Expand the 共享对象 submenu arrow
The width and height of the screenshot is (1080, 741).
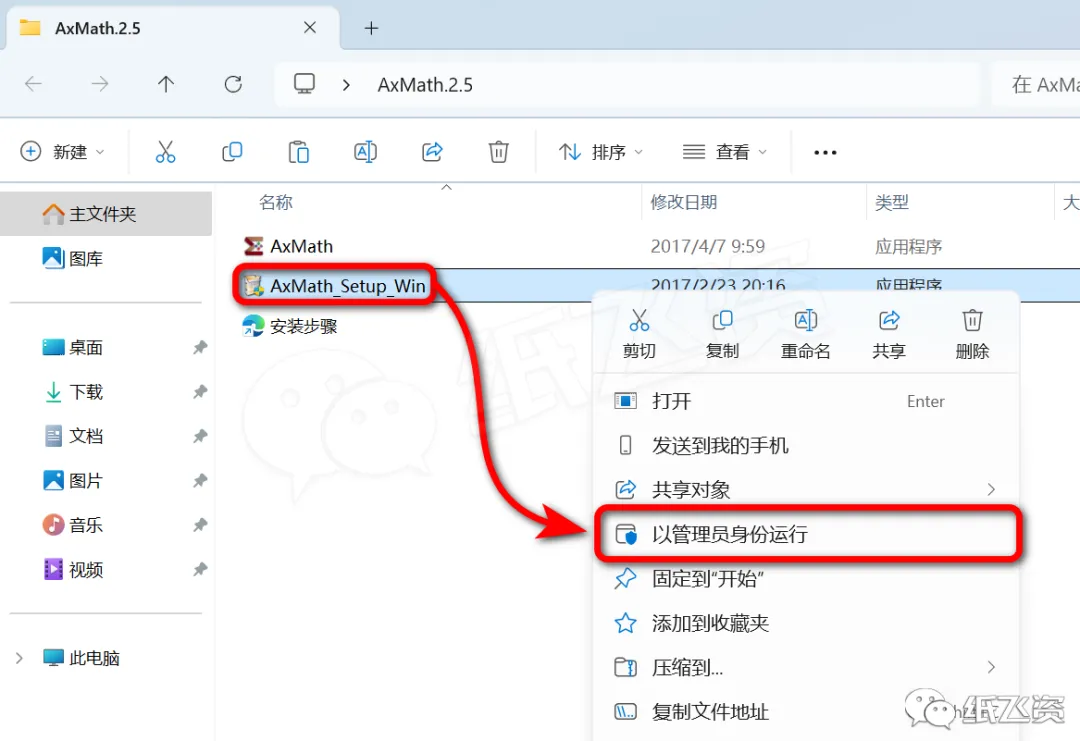[990, 490]
